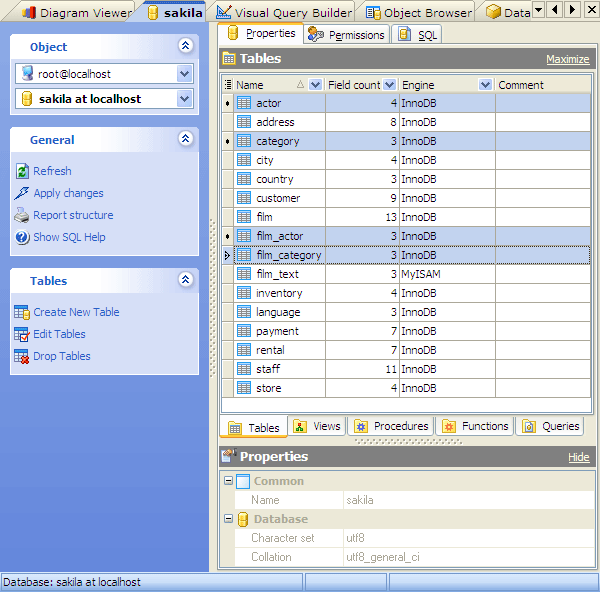Click the Refresh icon in General panel
The width and height of the screenshot is (600, 592).
pyautogui.click(x=22, y=171)
